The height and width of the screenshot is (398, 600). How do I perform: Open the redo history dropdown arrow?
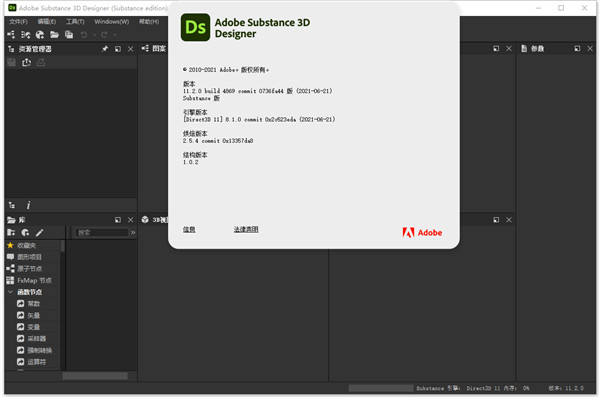click(x=114, y=35)
